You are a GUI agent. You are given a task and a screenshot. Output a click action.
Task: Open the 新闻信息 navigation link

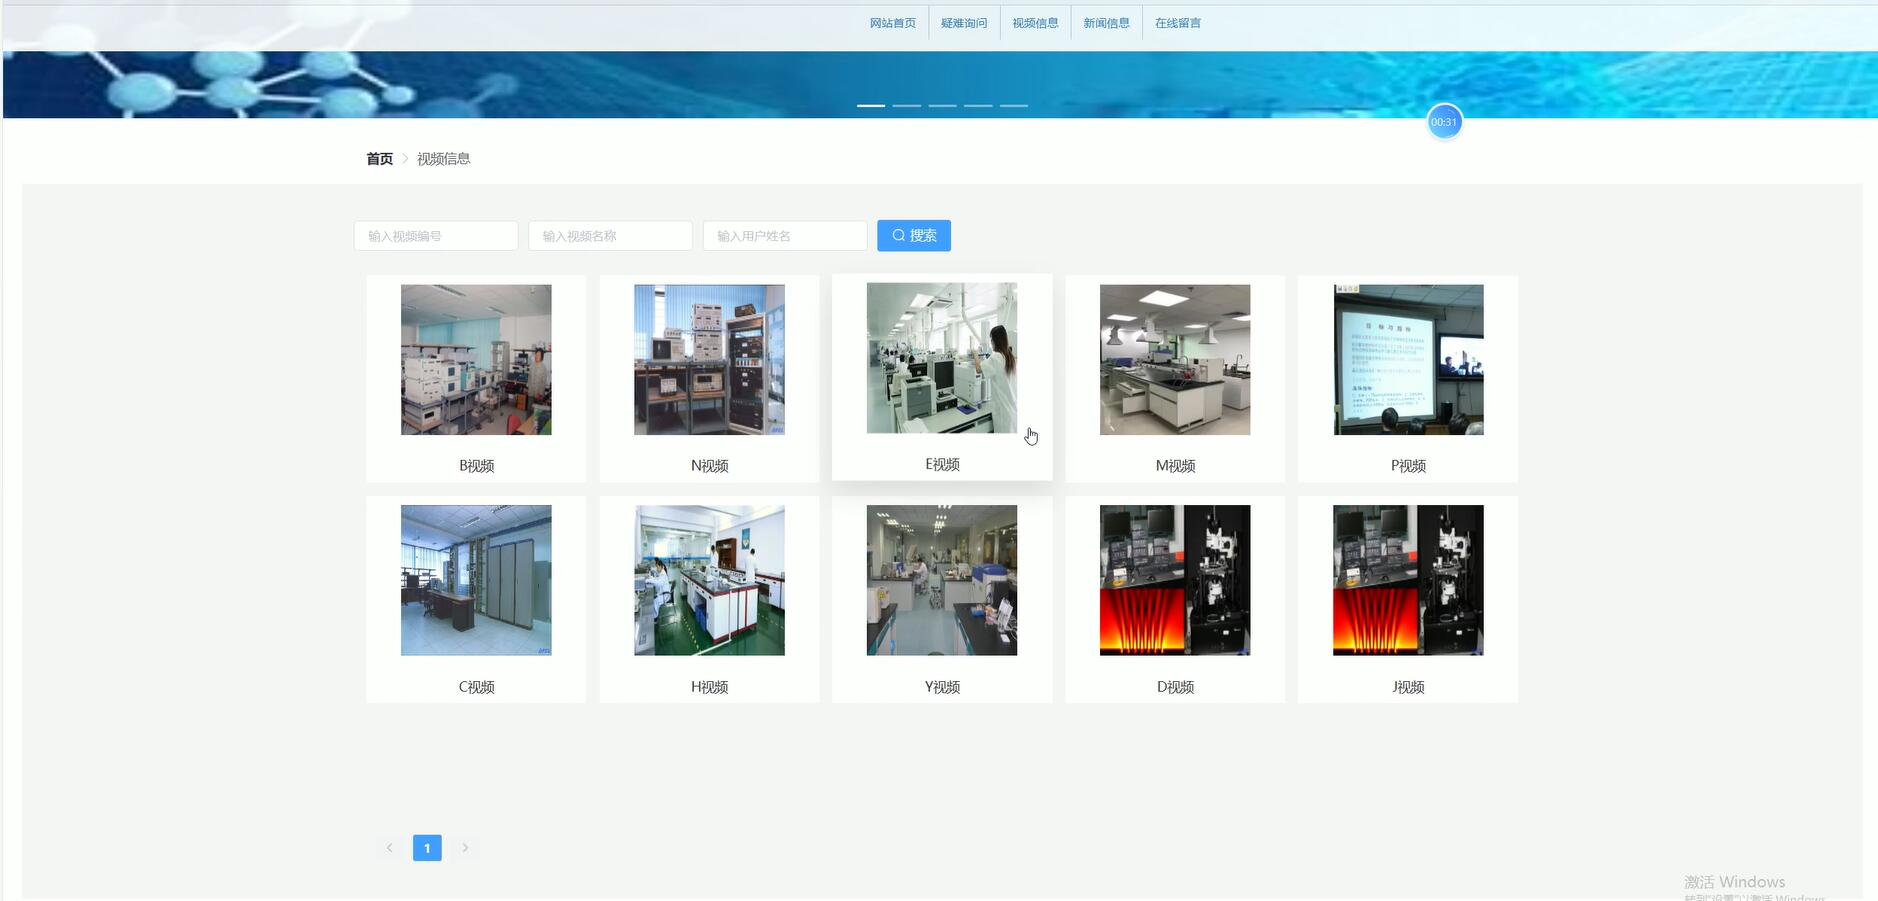1106,23
